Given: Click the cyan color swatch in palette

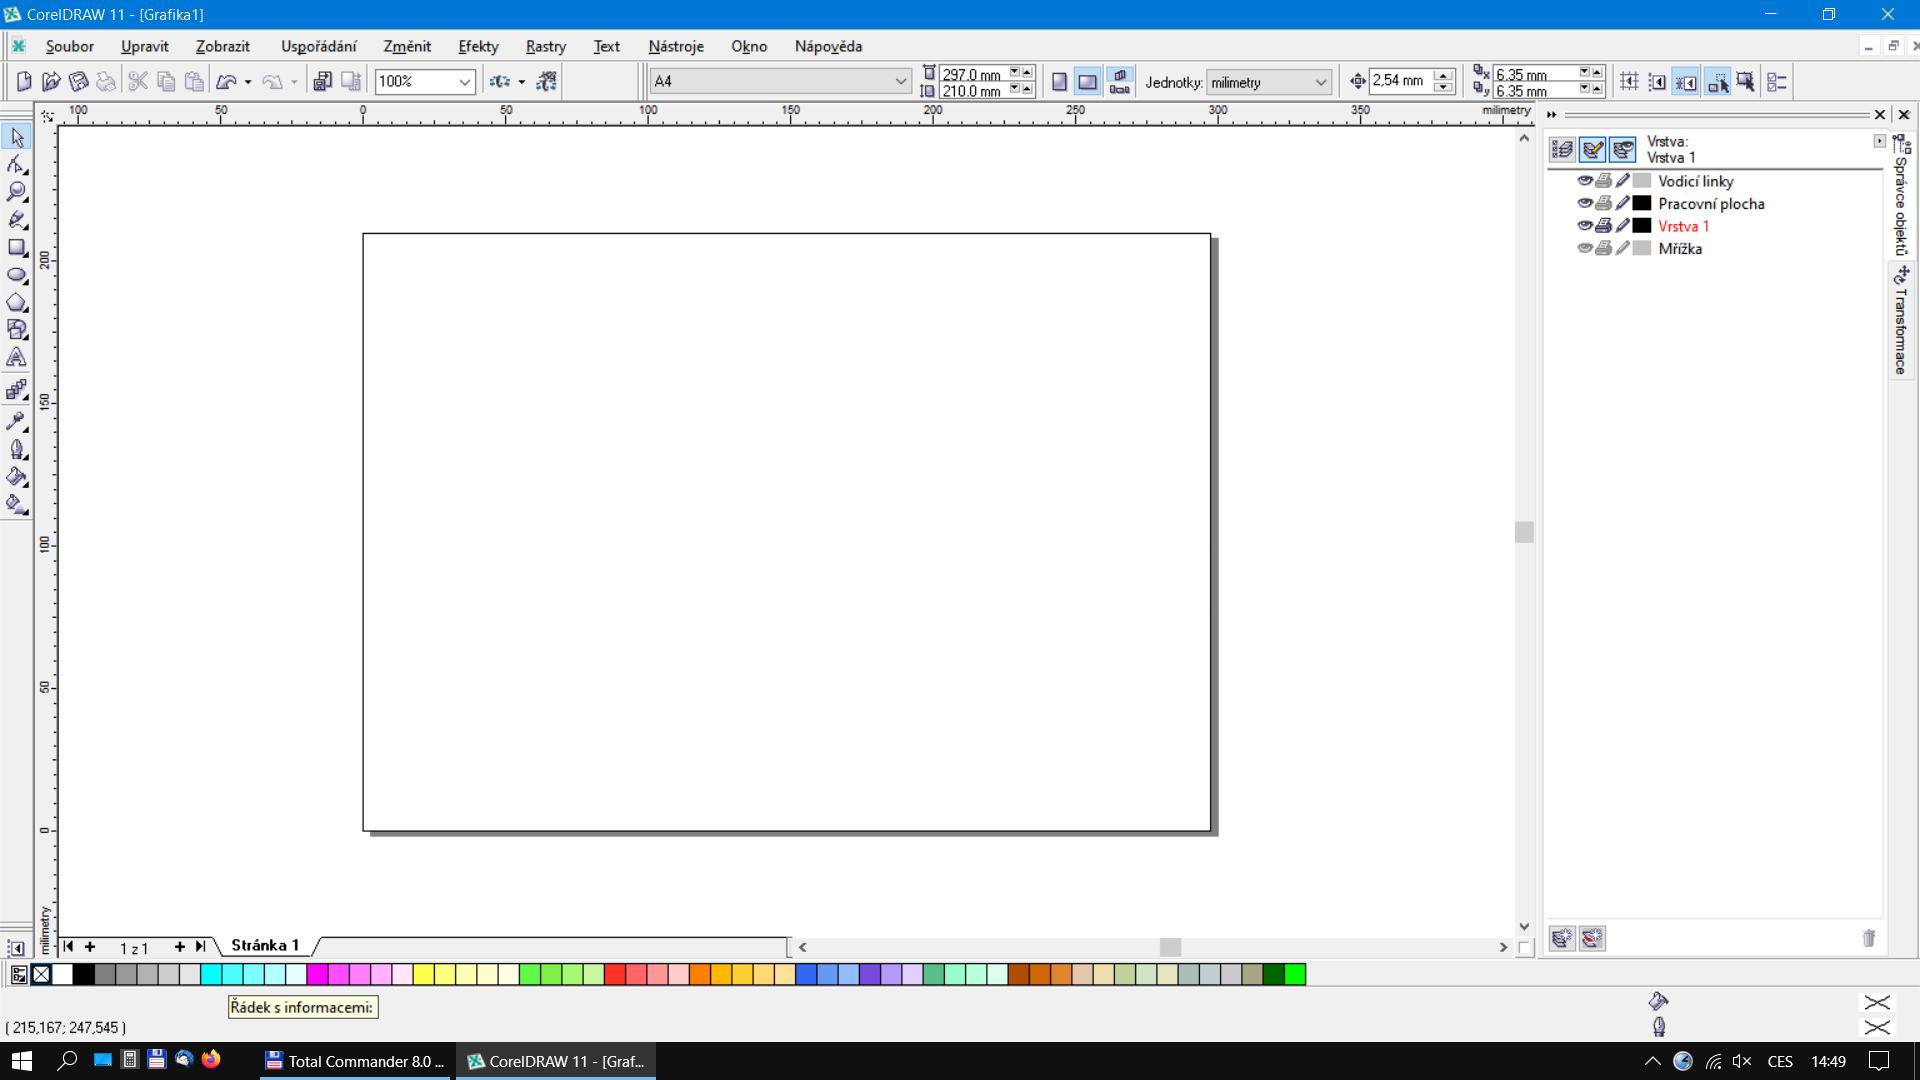Looking at the screenshot, I should (x=211, y=974).
